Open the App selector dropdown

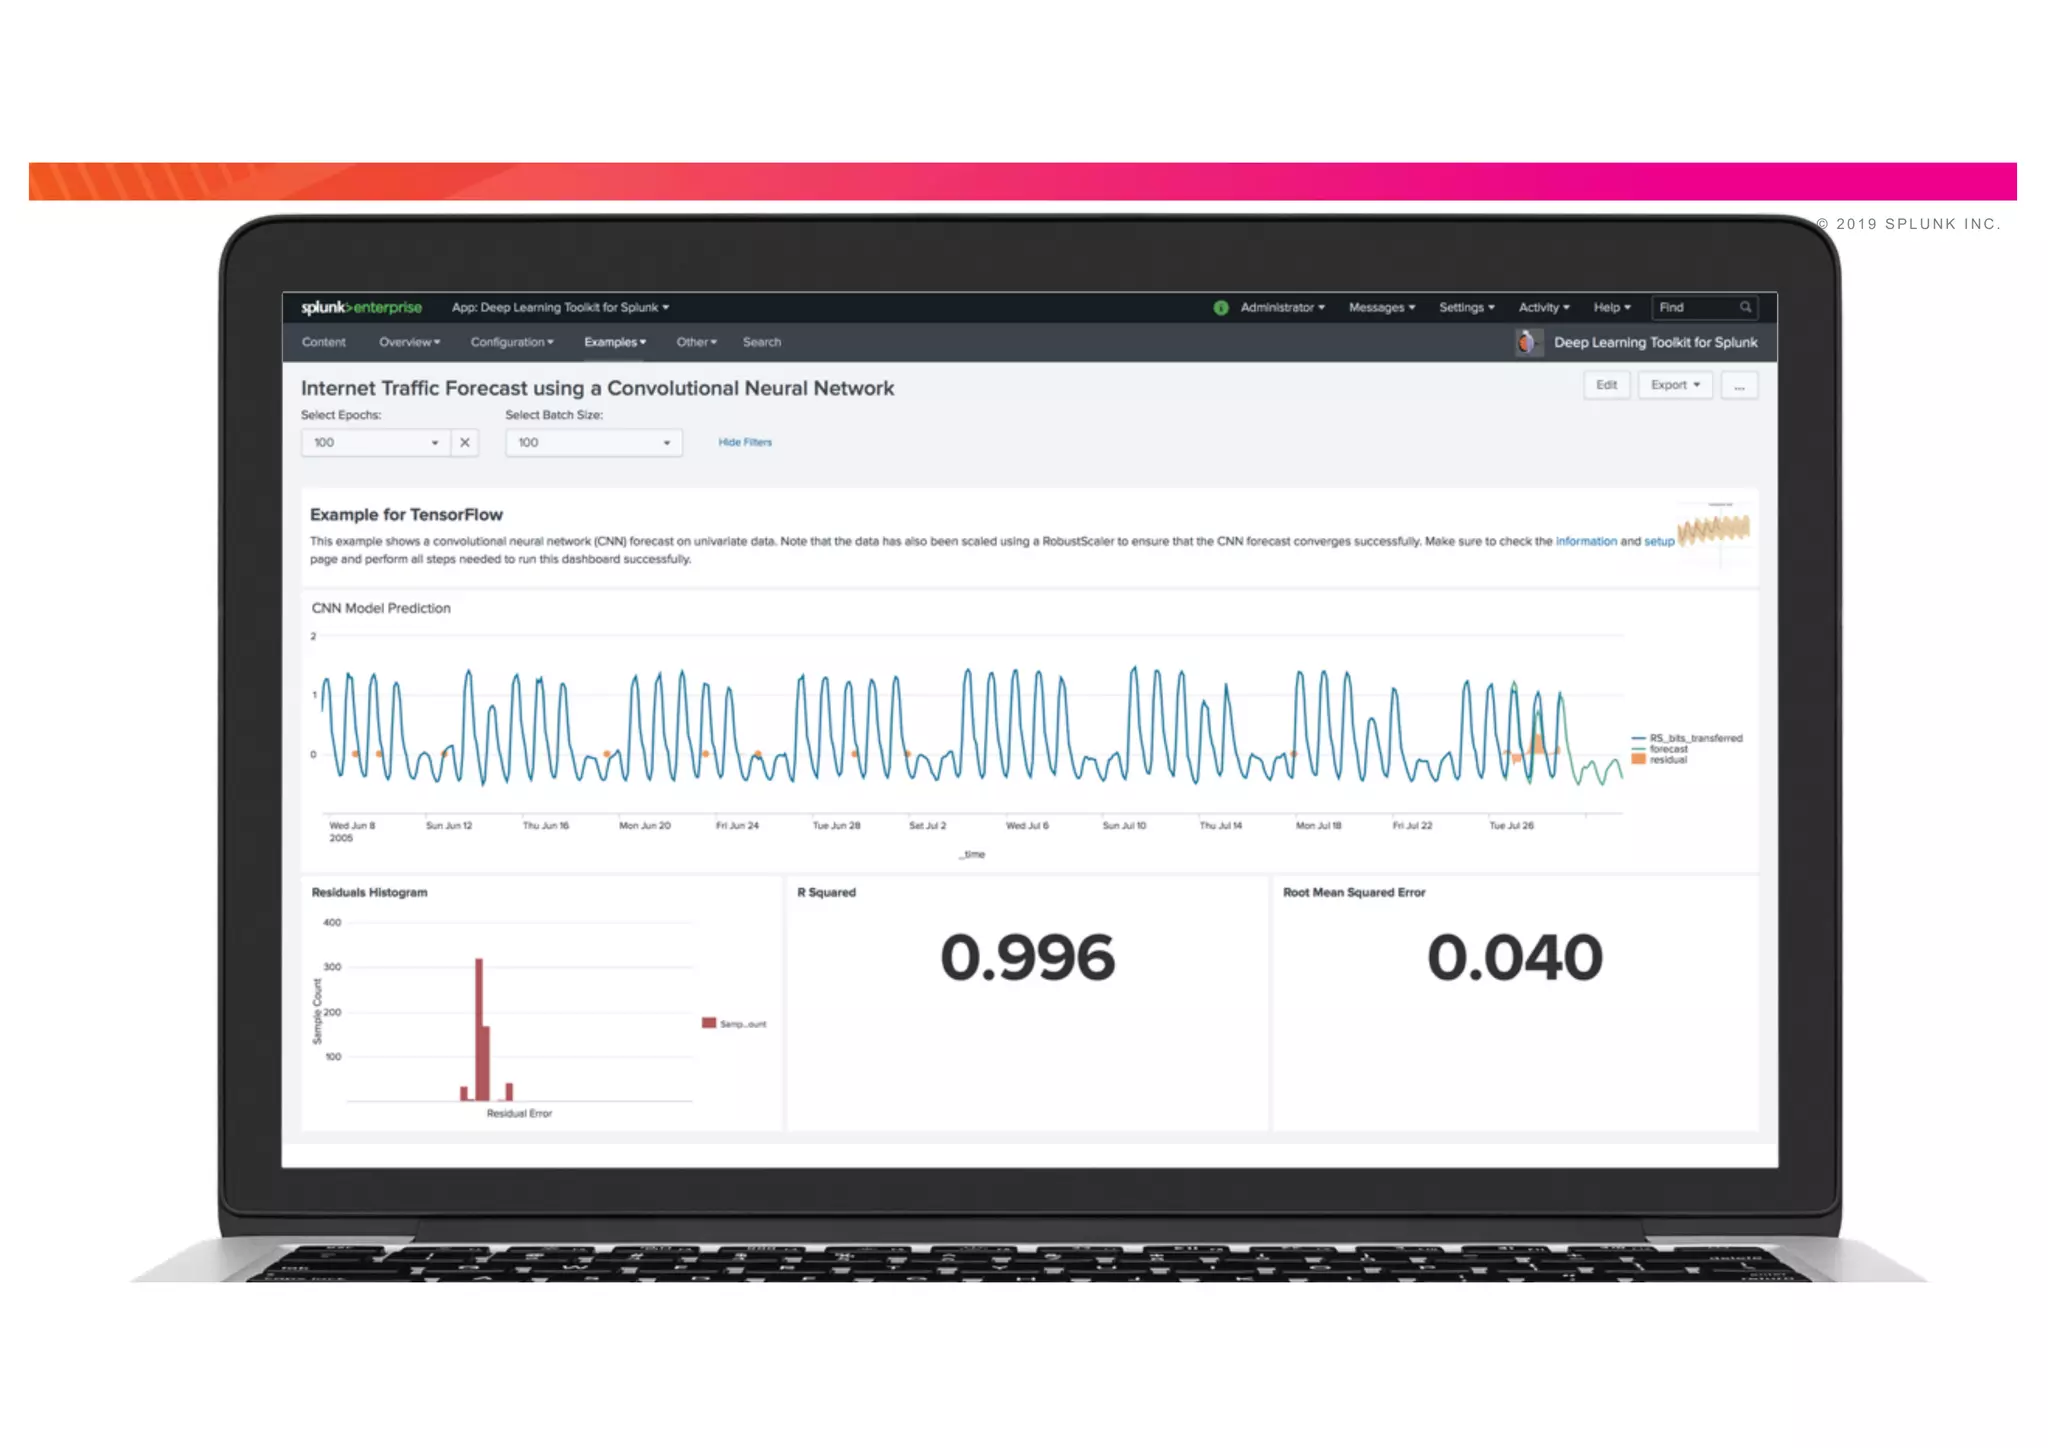click(x=560, y=307)
